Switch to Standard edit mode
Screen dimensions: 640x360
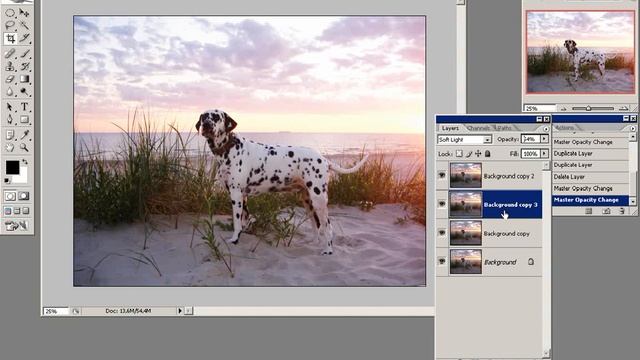click(10, 196)
